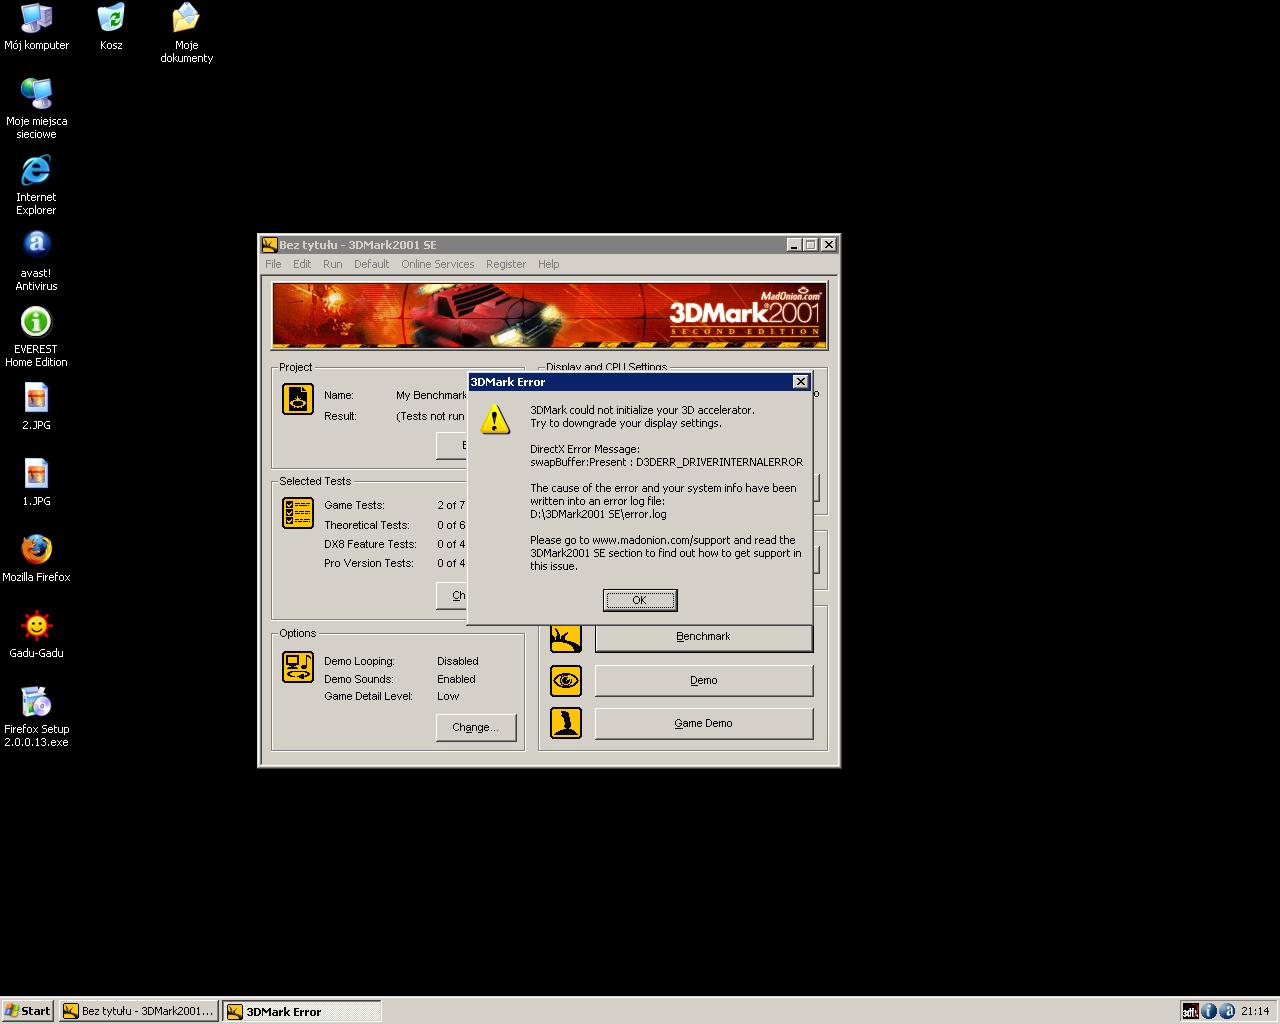The height and width of the screenshot is (1024, 1280).
Task: Click the Start button
Action: [x=28, y=1011]
